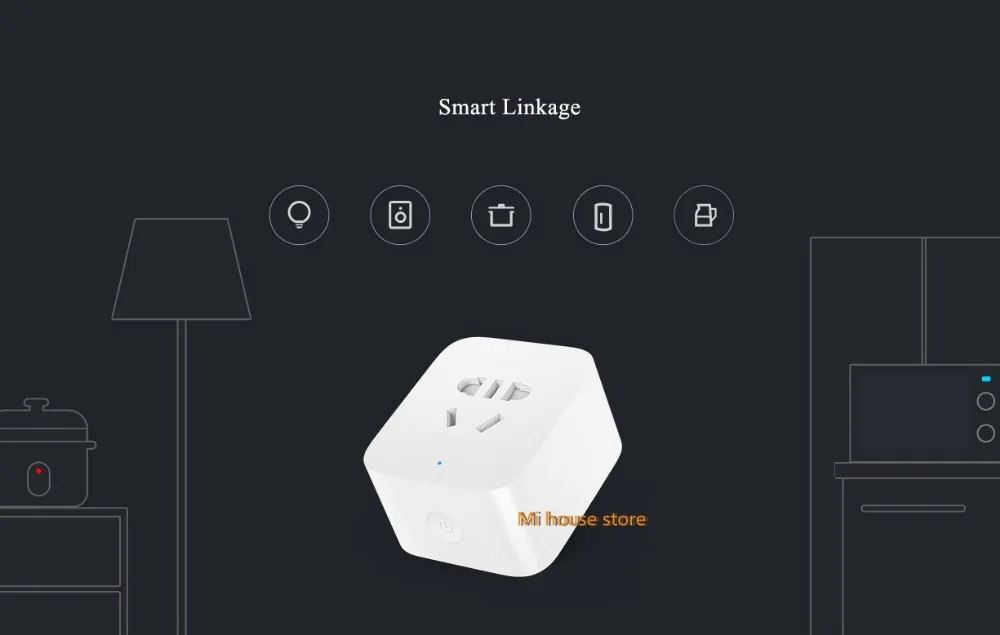The width and height of the screenshot is (1000, 635).
Task: Click the microwave upper round knob
Action: (985, 401)
